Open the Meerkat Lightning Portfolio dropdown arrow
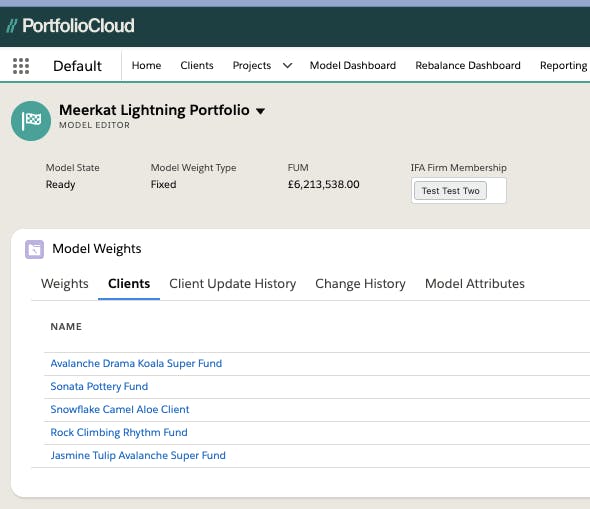 (260, 111)
